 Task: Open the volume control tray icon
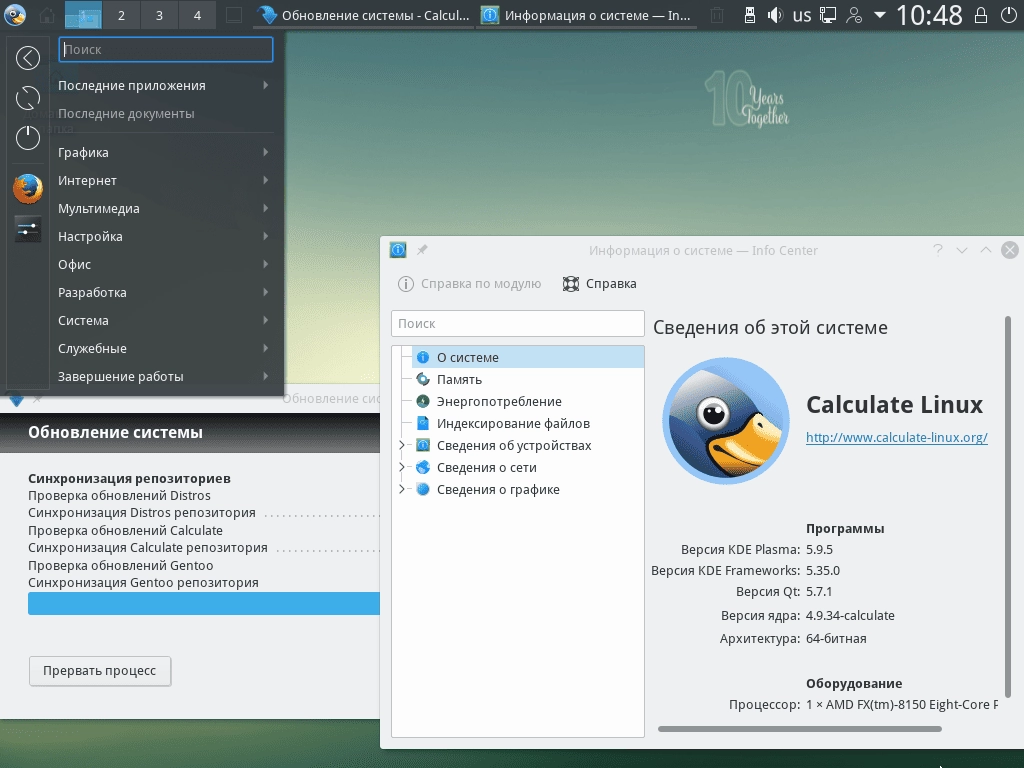pyautogui.click(x=775, y=14)
